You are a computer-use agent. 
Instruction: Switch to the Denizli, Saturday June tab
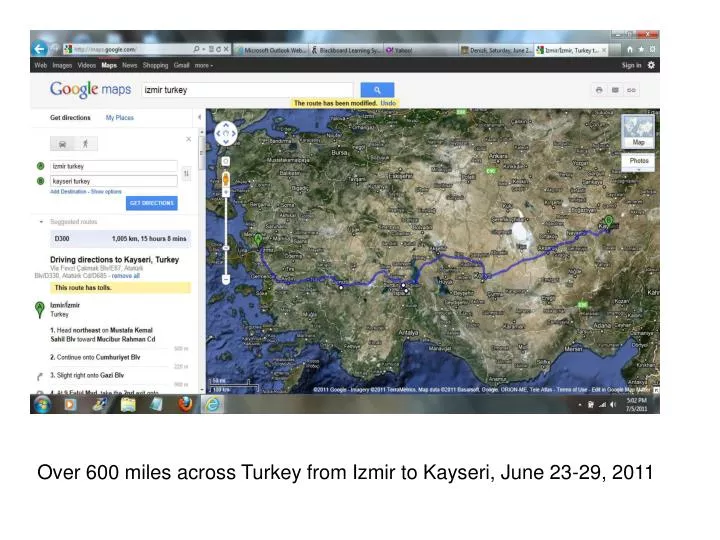click(496, 51)
